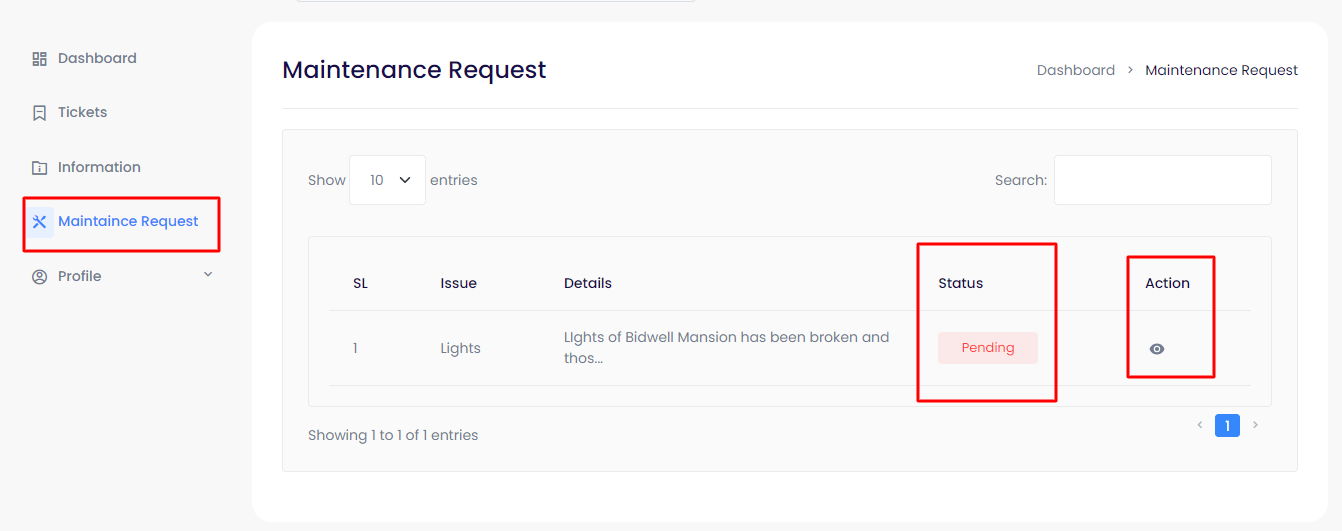Click page 1 pagination button
The height and width of the screenshot is (531, 1342).
[x=1227, y=425]
